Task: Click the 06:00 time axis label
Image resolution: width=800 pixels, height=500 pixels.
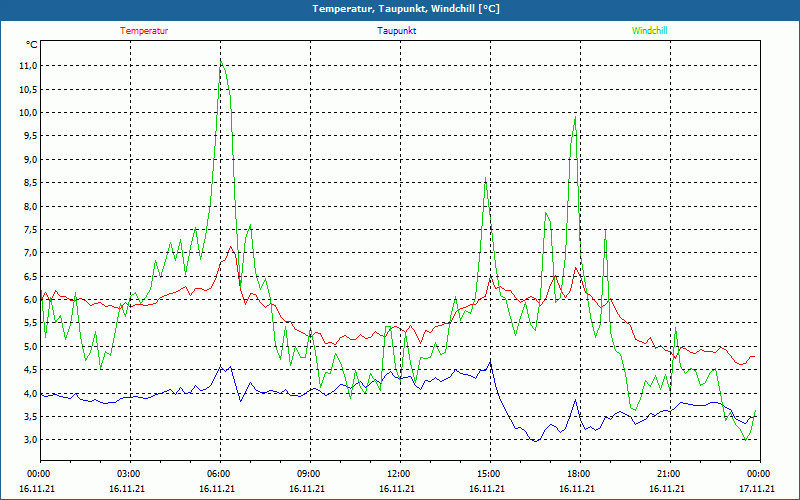Action: (x=220, y=474)
